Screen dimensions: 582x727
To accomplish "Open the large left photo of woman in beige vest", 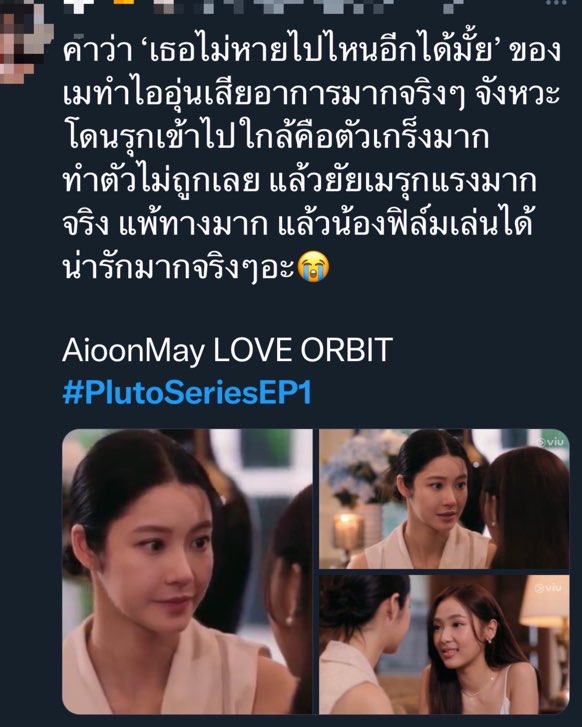I will tap(187, 571).
